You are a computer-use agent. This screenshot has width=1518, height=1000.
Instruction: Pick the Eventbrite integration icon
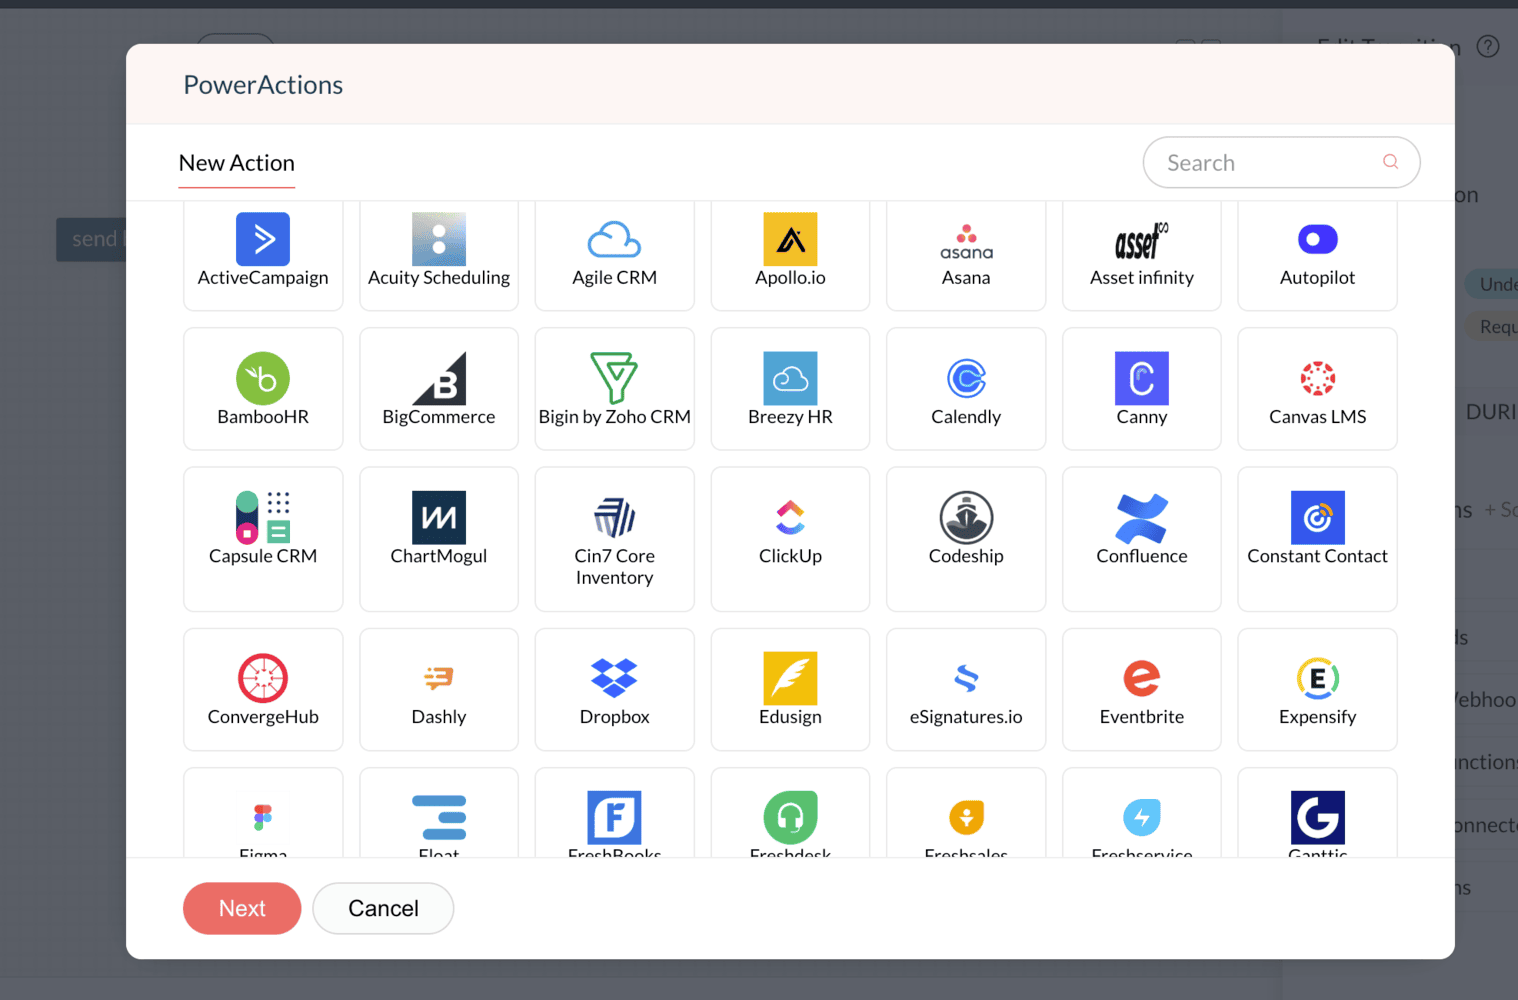[x=1142, y=678]
